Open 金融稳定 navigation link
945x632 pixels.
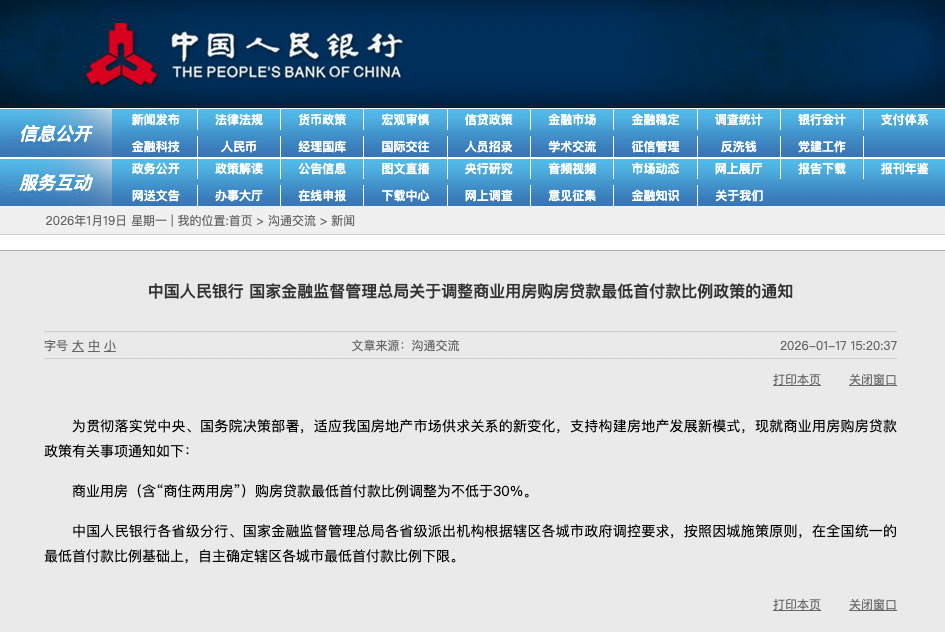(655, 120)
